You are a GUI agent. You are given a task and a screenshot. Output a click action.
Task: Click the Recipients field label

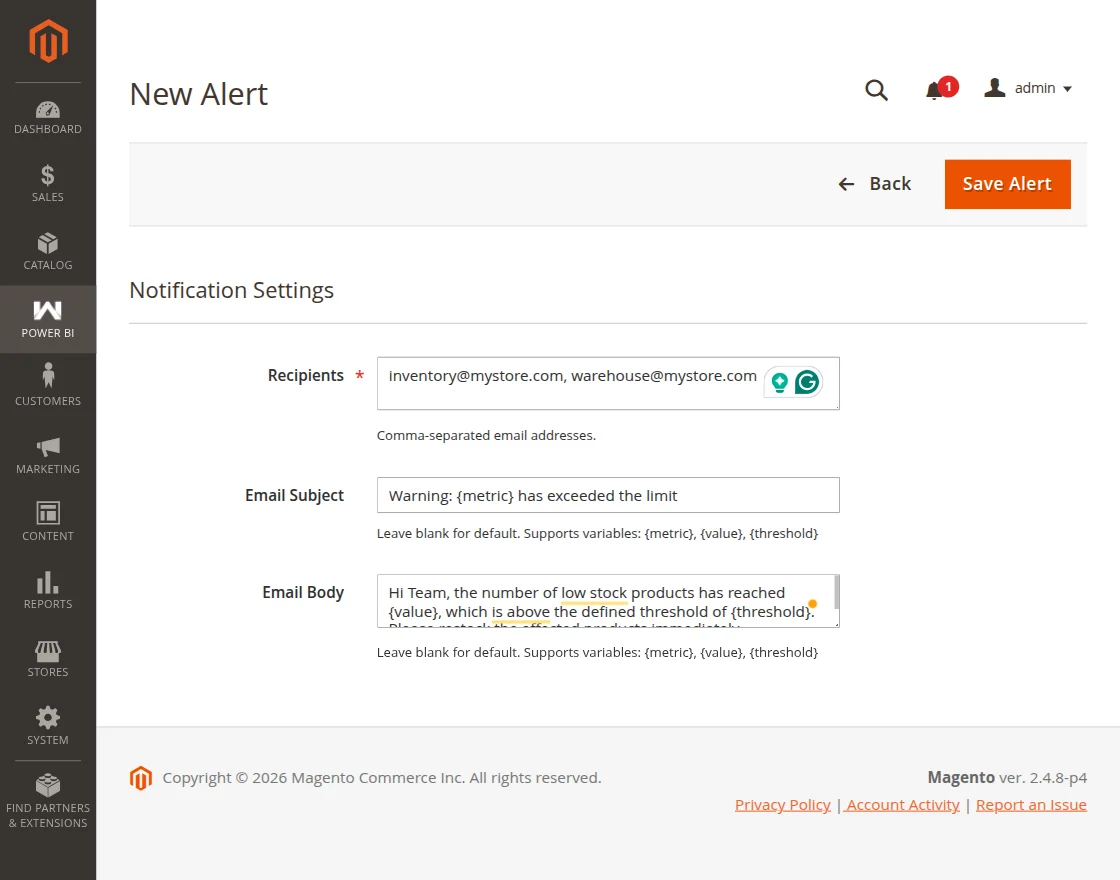pyautogui.click(x=306, y=376)
